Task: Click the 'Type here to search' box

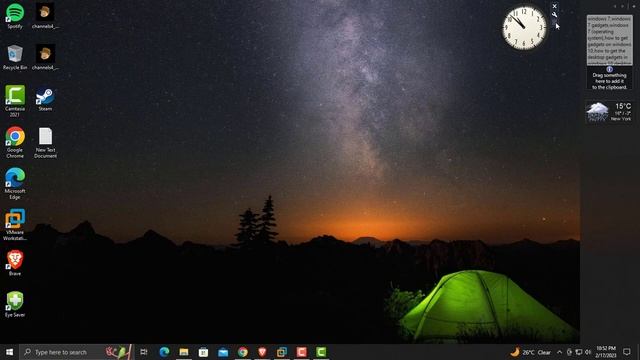Action: 77,352
